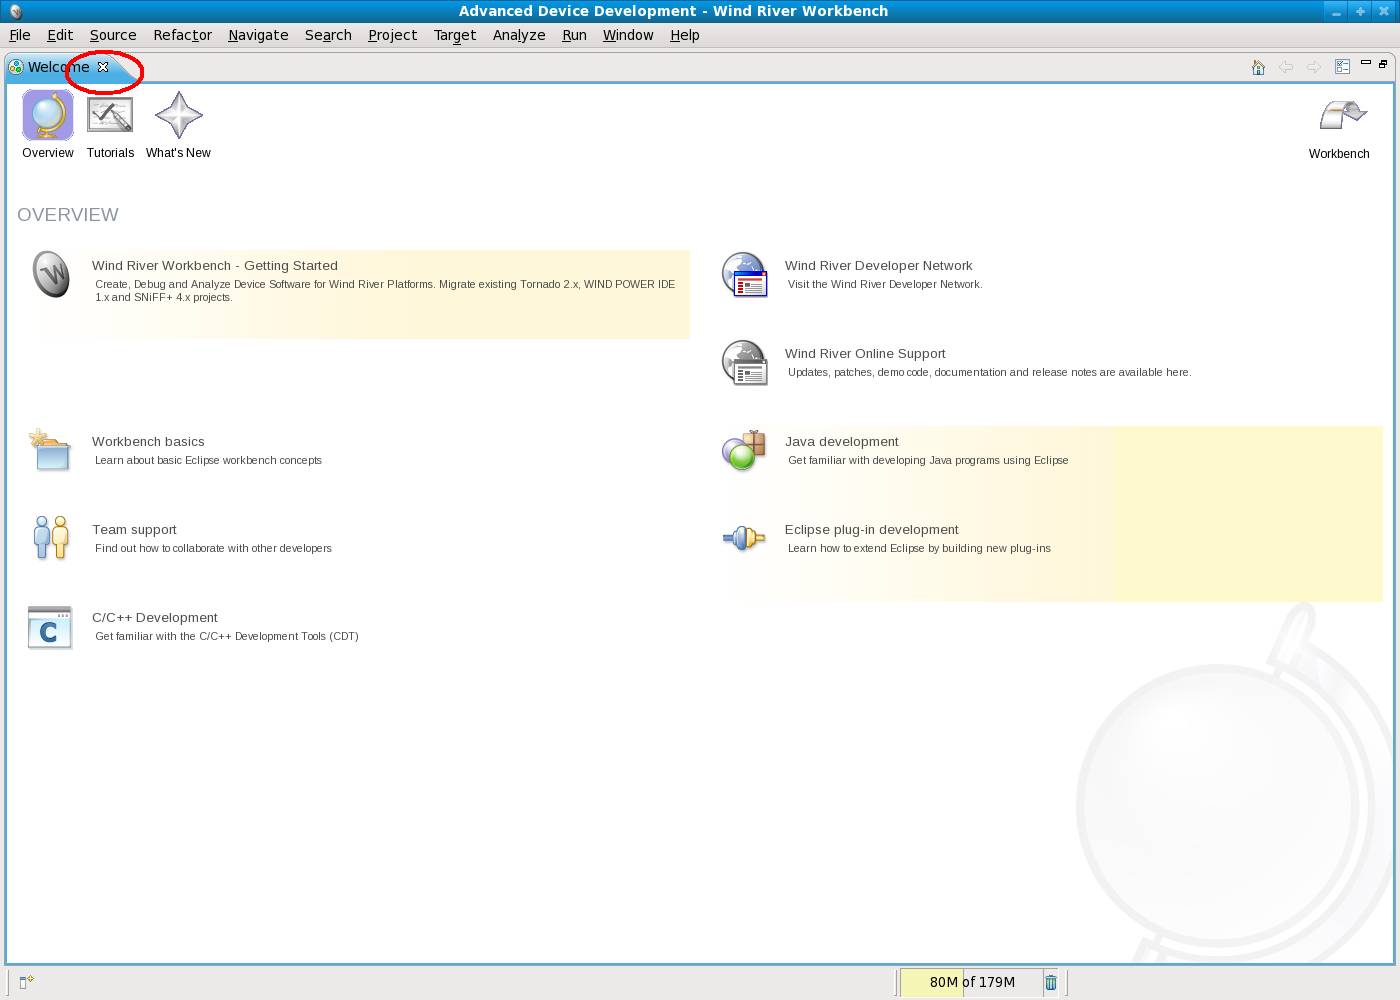Viewport: 1400px width, 1000px height.
Task: Open the Team support link
Action: click(x=134, y=530)
